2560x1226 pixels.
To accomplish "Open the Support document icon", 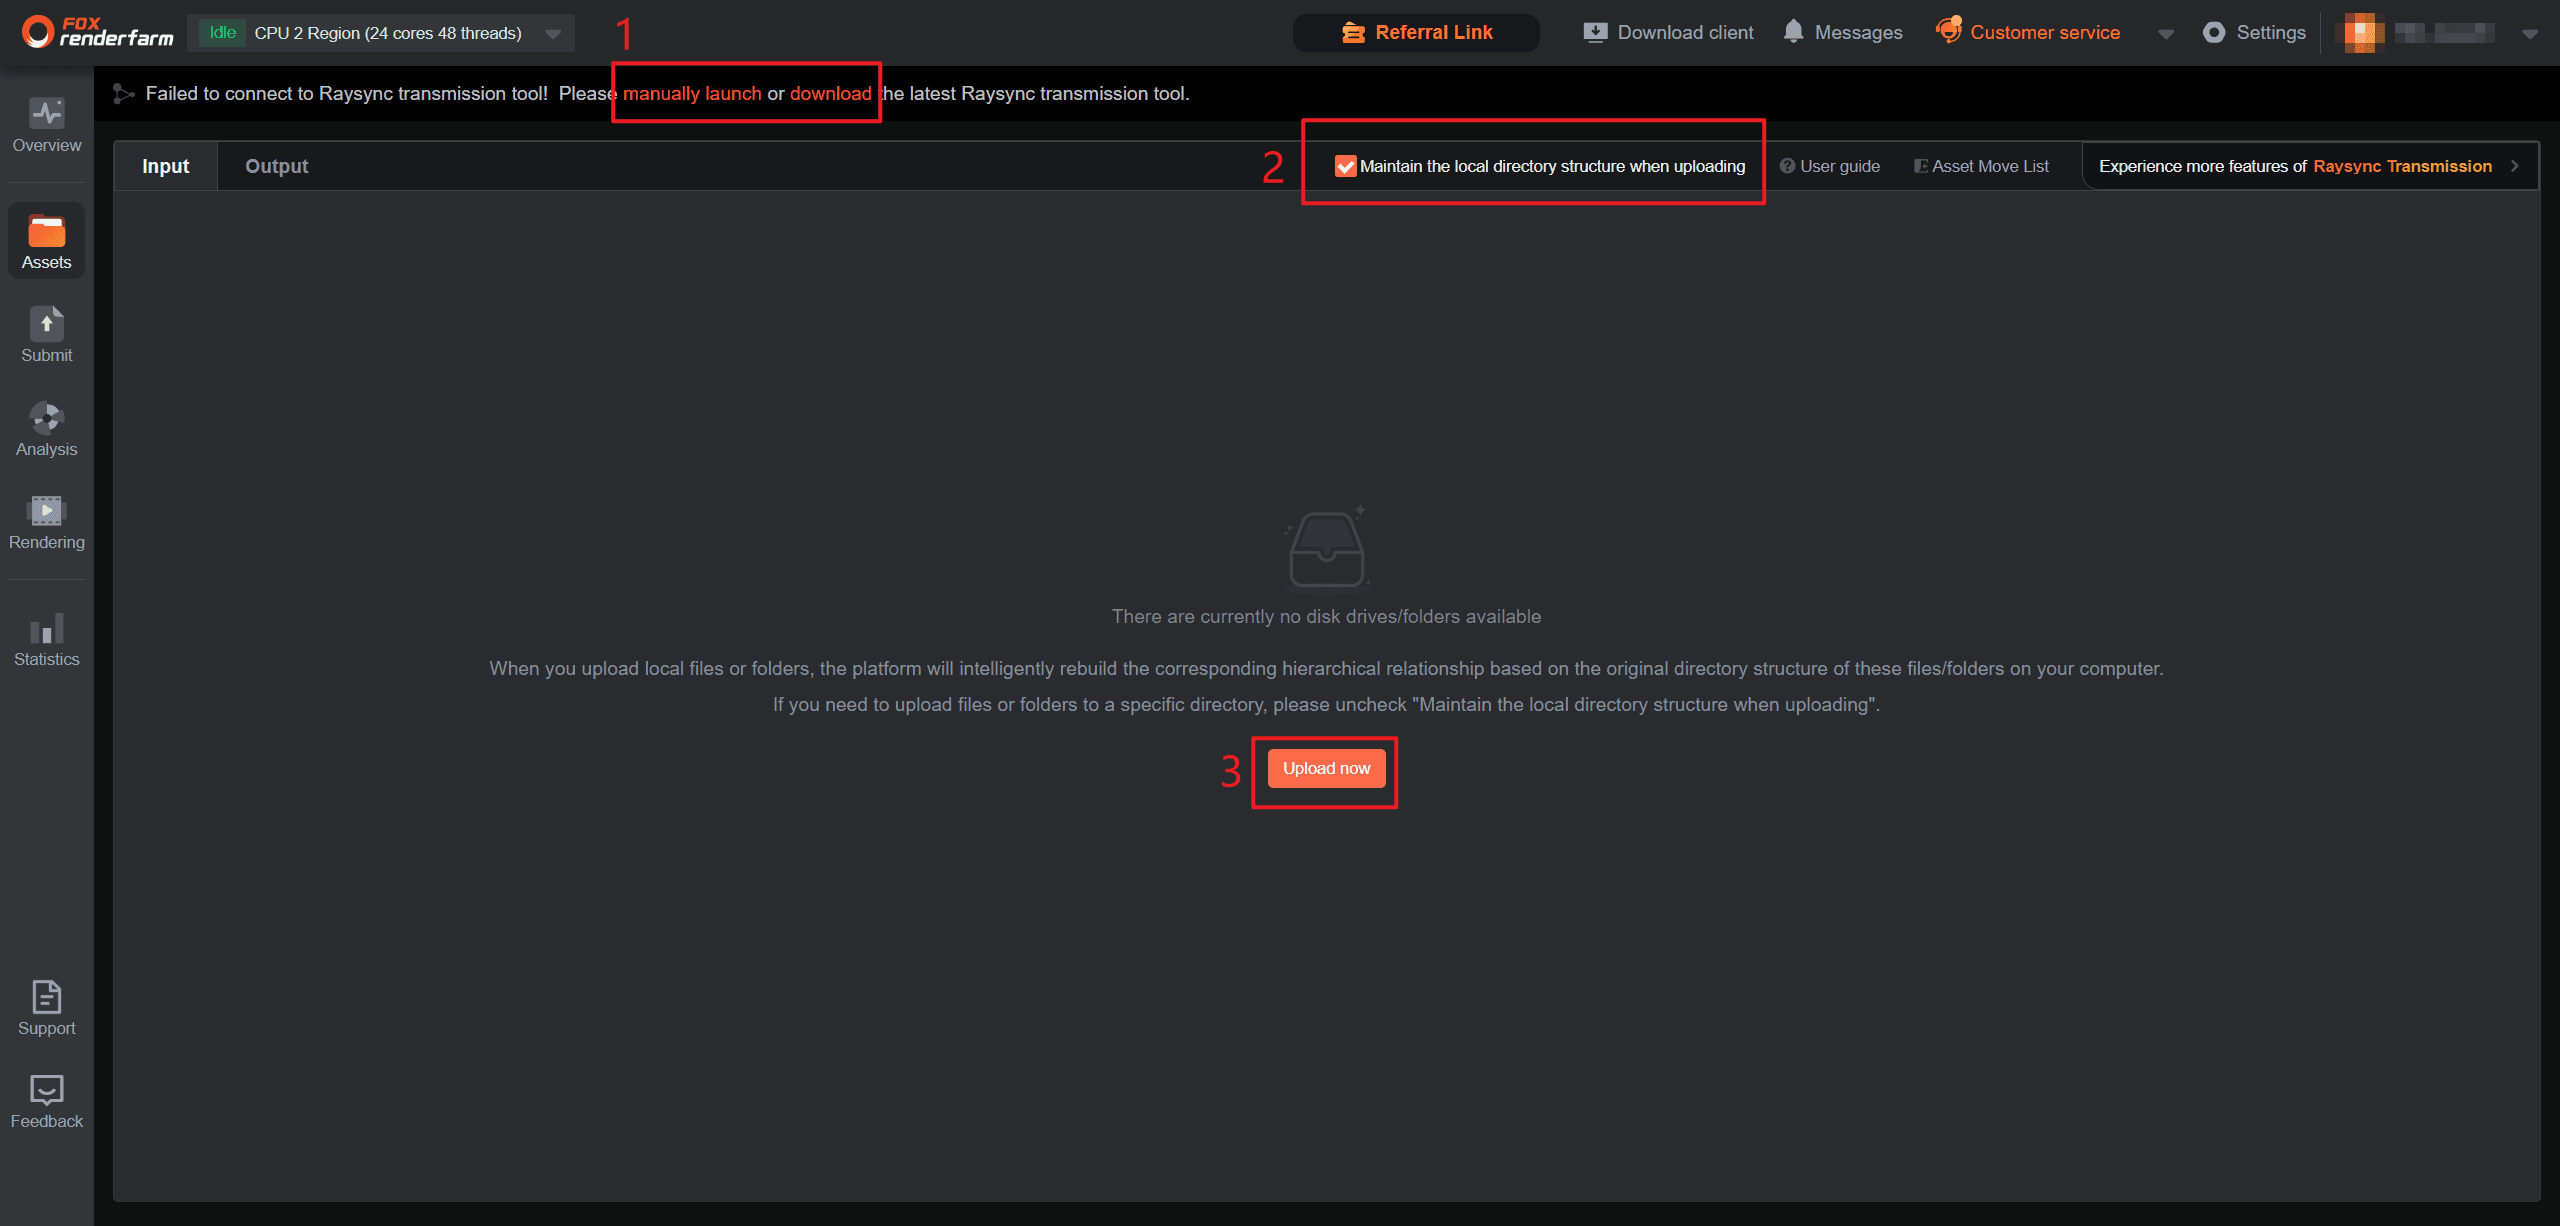I will pyautogui.click(x=47, y=997).
